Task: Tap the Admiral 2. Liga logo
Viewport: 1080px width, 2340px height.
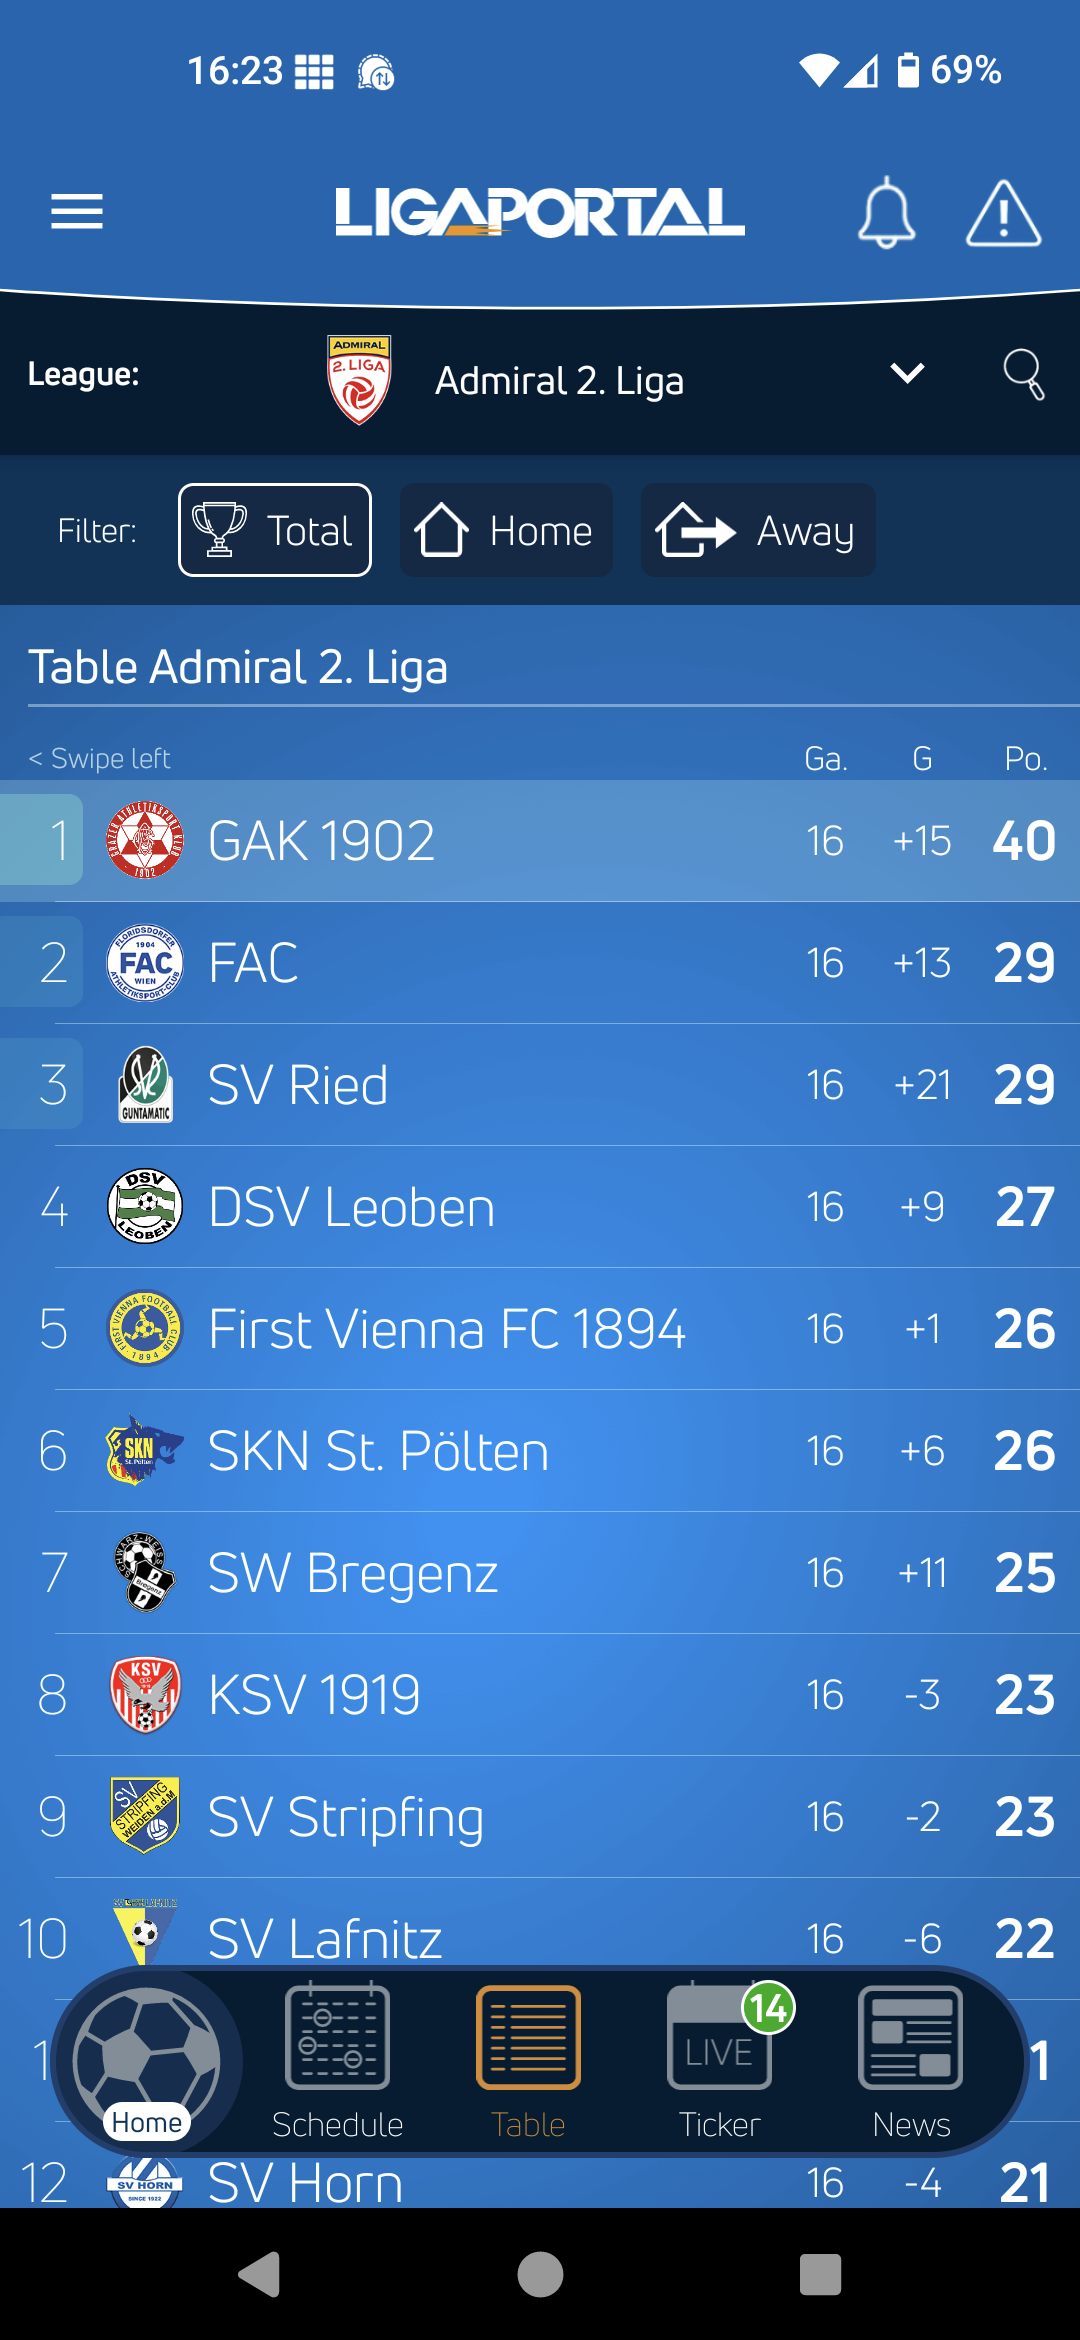Action: click(x=360, y=379)
